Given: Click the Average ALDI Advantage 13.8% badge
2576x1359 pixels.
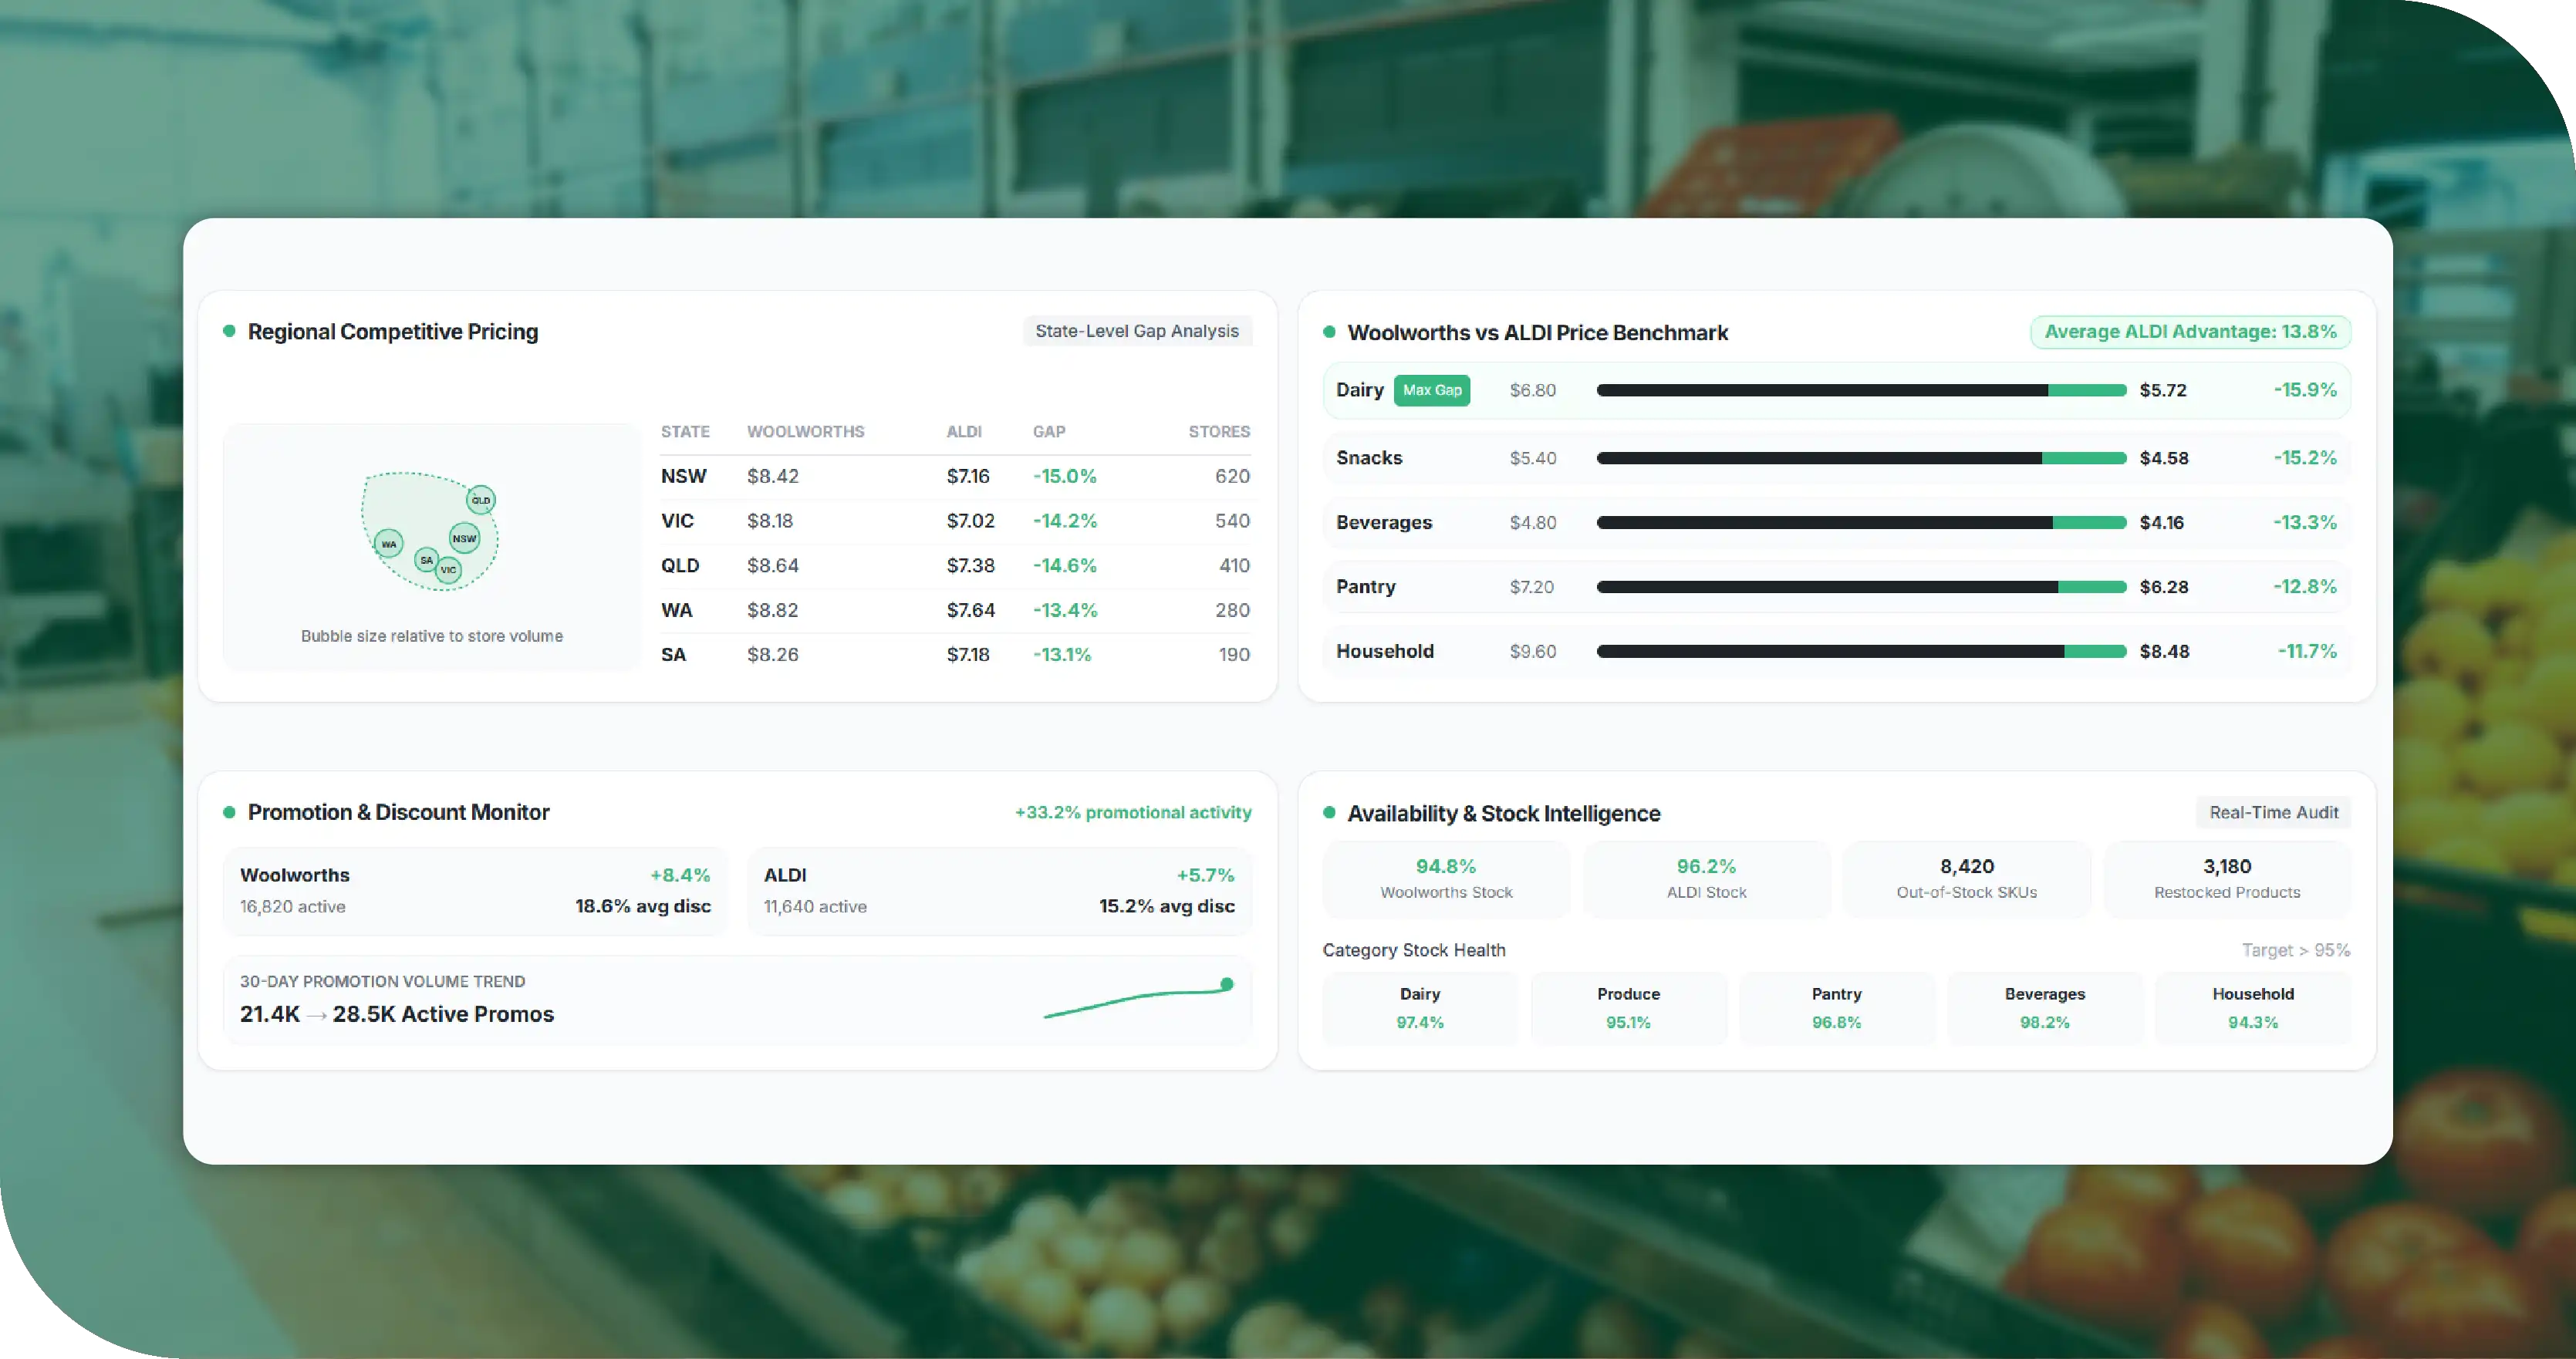Looking at the screenshot, I should point(2190,332).
